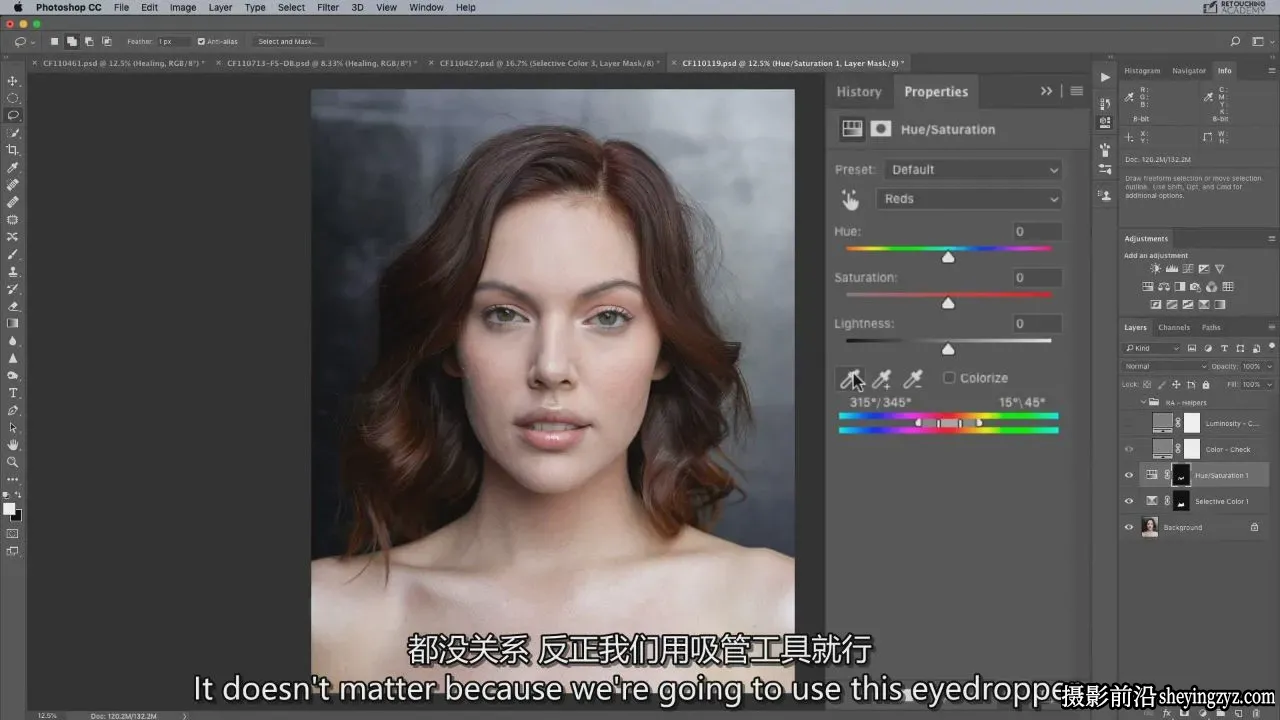Screen dimensions: 1280x720
Task: Add a Vibrance adjustment
Action: tap(1219, 269)
